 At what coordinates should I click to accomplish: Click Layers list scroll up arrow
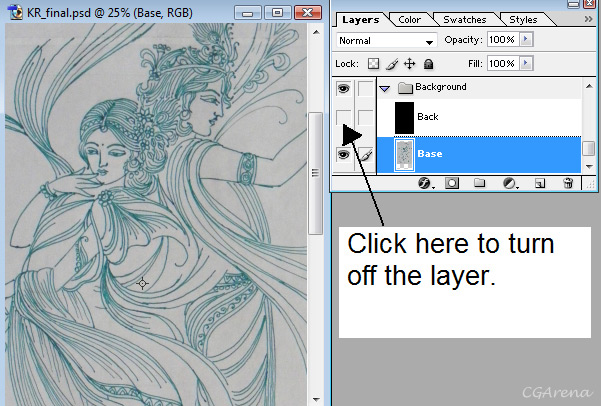point(589,87)
